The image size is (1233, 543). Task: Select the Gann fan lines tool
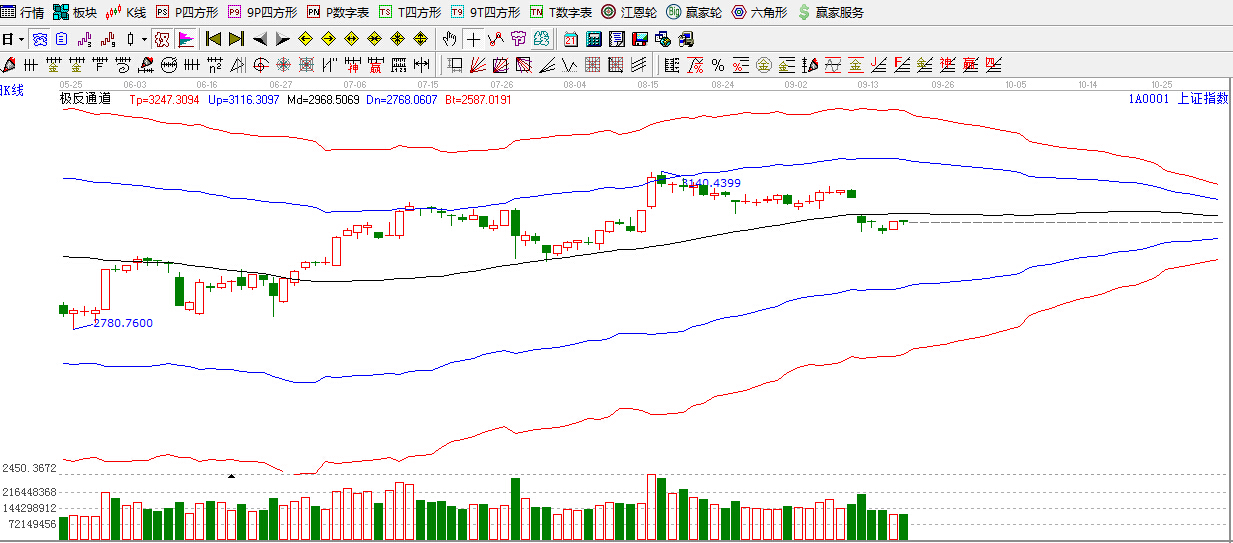(x=478, y=66)
